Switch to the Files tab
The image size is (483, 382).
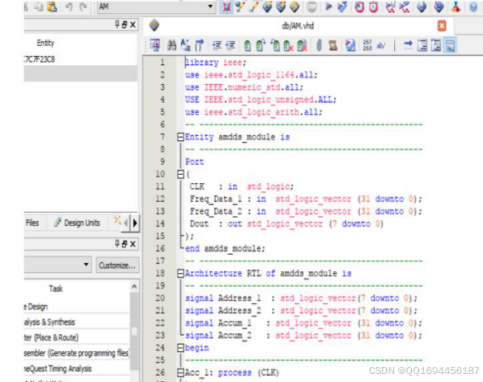(32, 223)
